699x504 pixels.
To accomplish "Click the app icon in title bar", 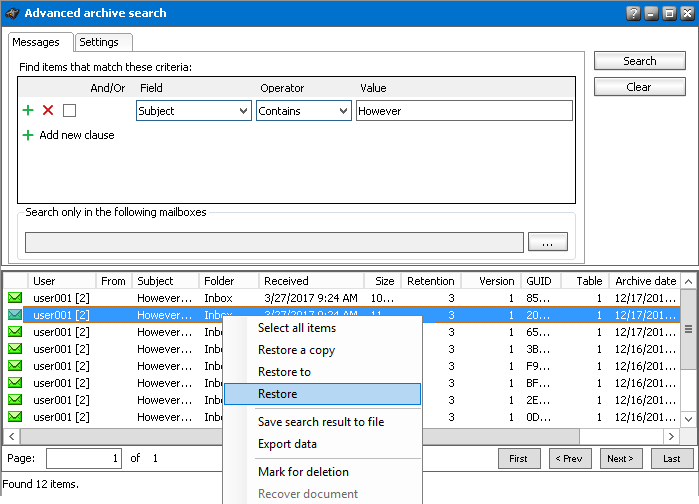I will pyautogui.click(x=11, y=13).
